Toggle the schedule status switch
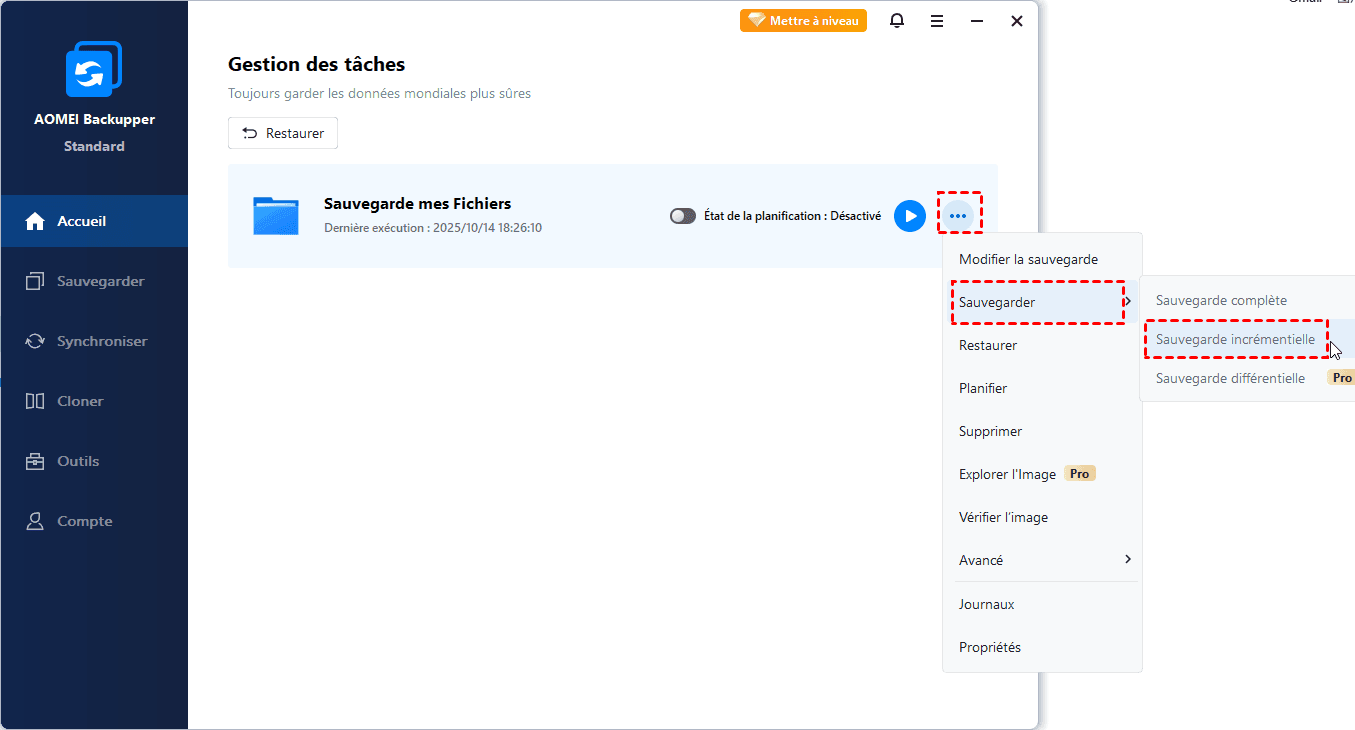The image size is (1355, 730). 683,216
